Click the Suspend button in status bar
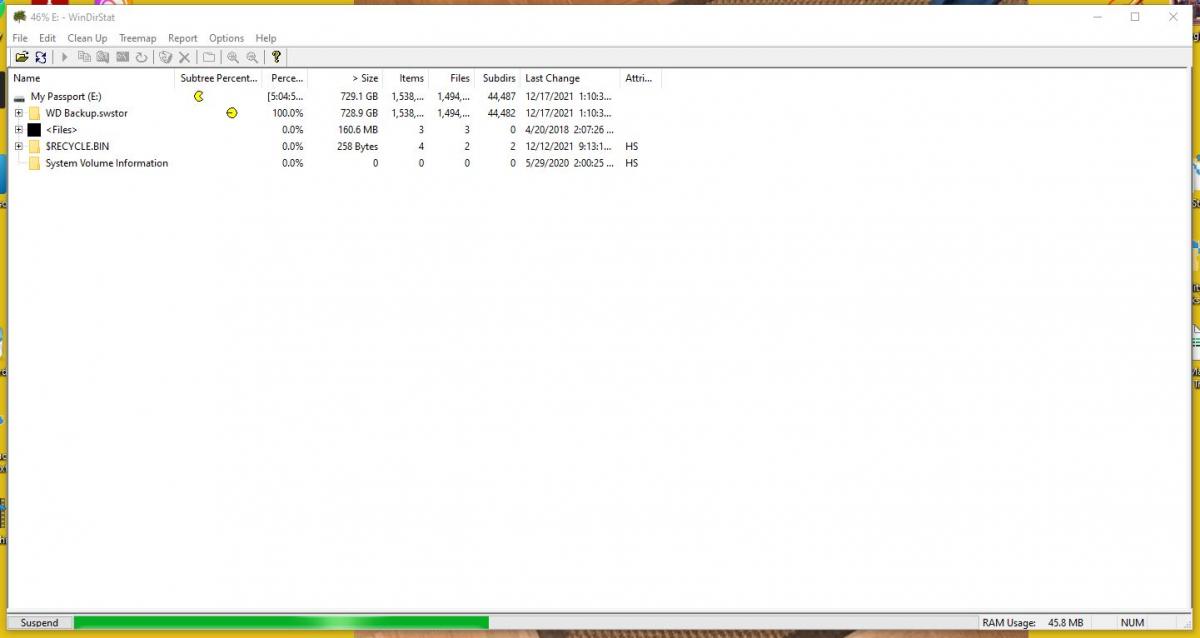Image resolution: width=1200 pixels, height=638 pixels. click(39, 623)
